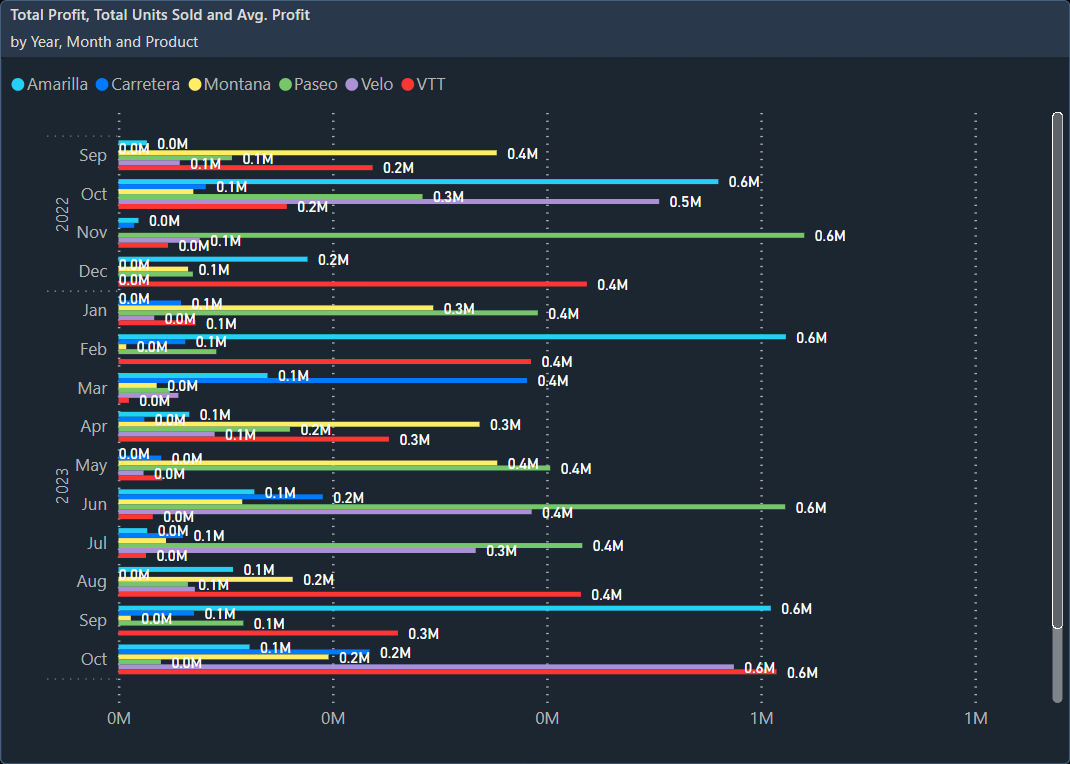
Task: Click the 0.6M data label for Sep 2023
Action: point(798,608)
